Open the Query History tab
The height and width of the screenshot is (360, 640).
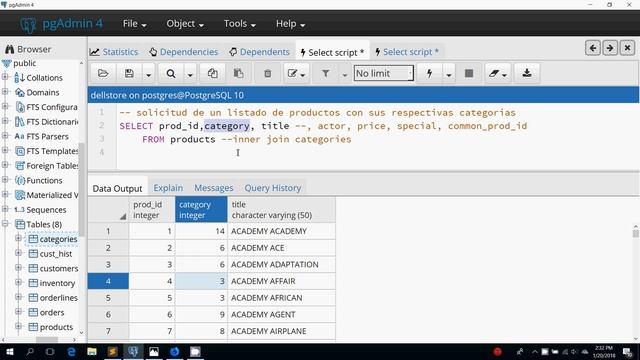[273, 188]
